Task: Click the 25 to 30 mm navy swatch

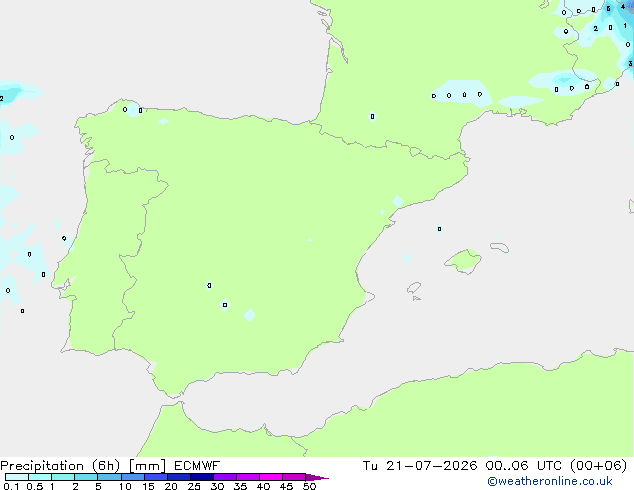Action: coord(201,477)
